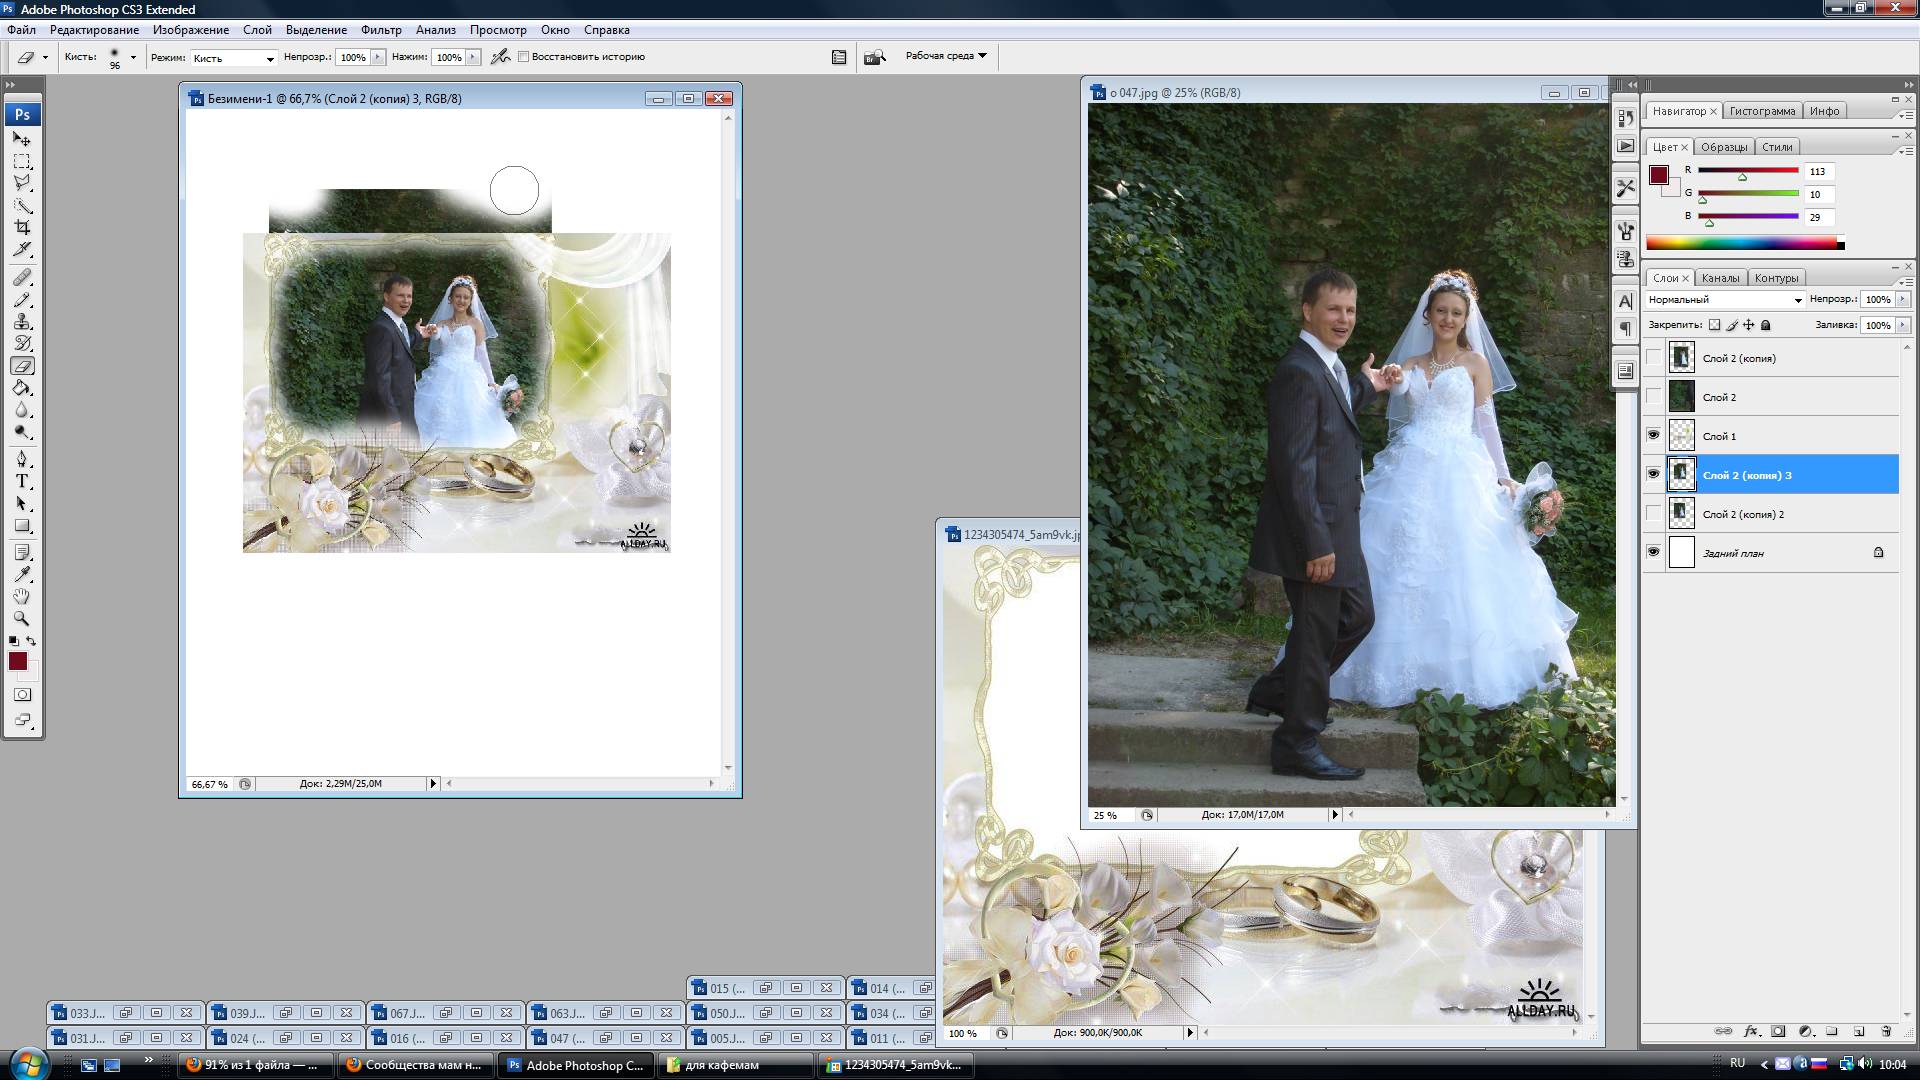The width and height of the screenshot is (1920, 1080).
Task: Hide layer Слой 2 (копия) 3
Action: (x=1653, y=475)
